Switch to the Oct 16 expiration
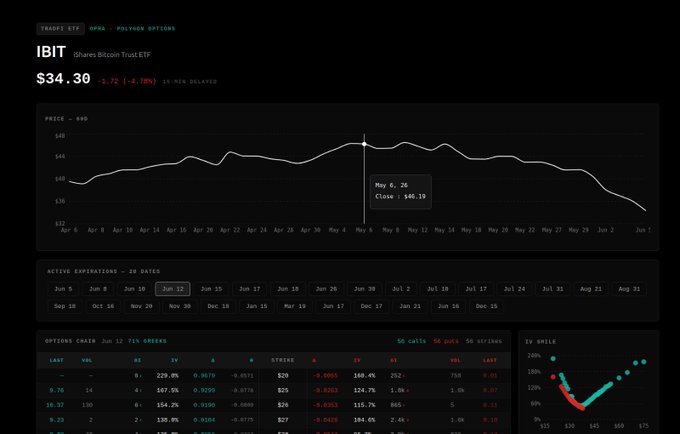 pos(103,306)
